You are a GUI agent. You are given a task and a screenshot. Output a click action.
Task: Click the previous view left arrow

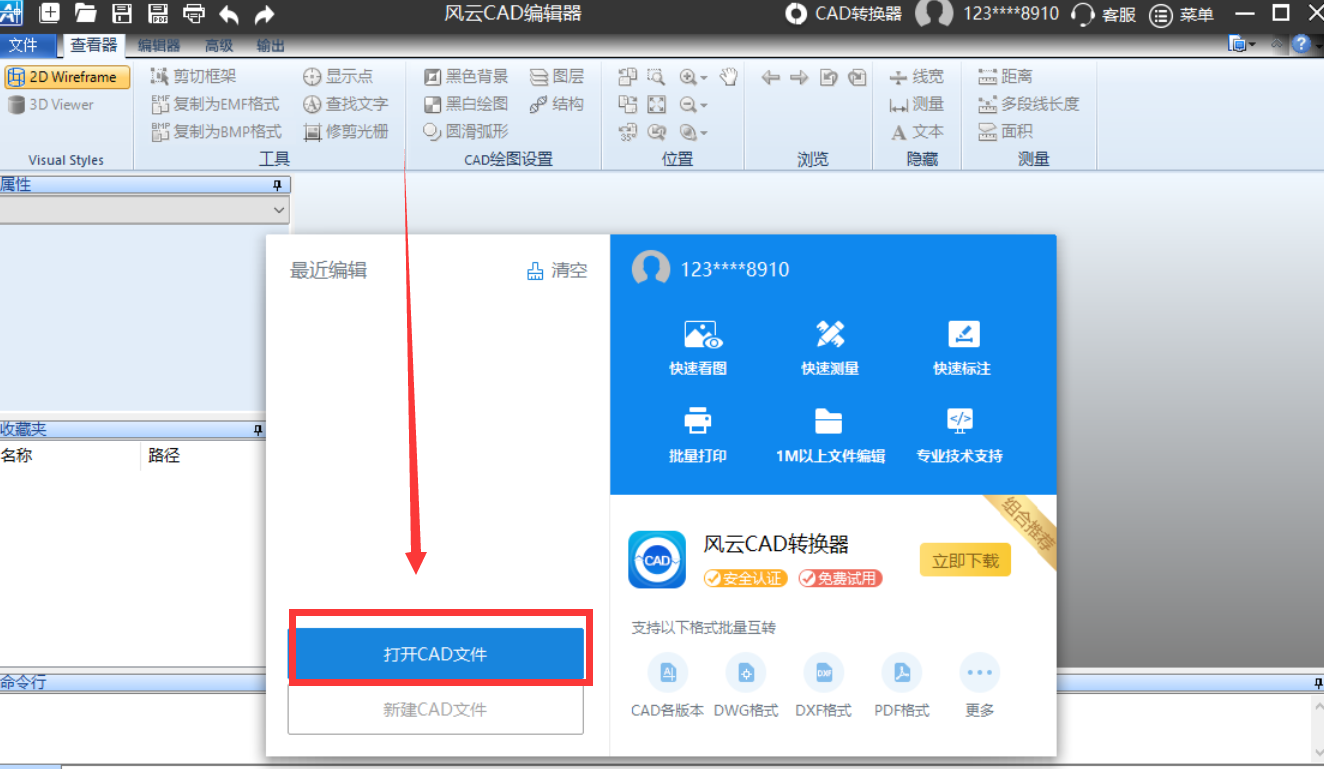pos(770,77)
